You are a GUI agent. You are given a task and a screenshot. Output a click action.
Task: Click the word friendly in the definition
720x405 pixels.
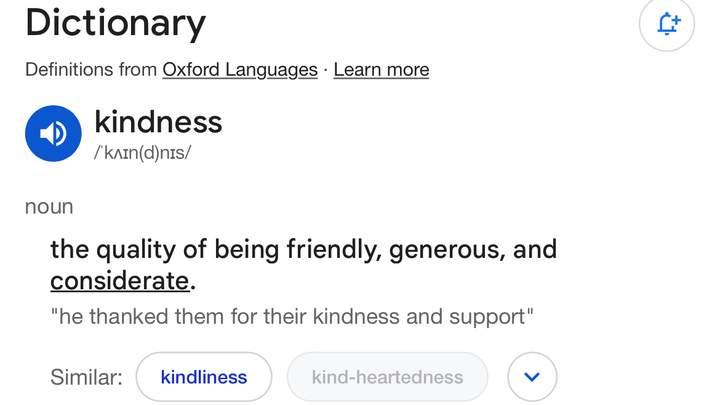tap(335, 249)
